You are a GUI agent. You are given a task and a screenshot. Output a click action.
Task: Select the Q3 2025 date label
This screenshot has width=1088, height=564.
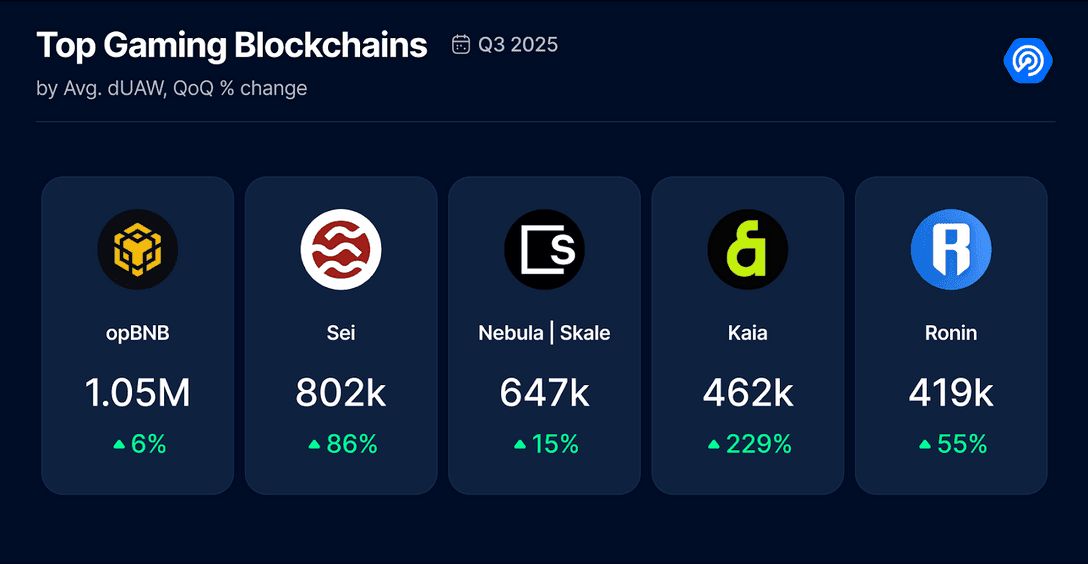(x=517, y=45)
